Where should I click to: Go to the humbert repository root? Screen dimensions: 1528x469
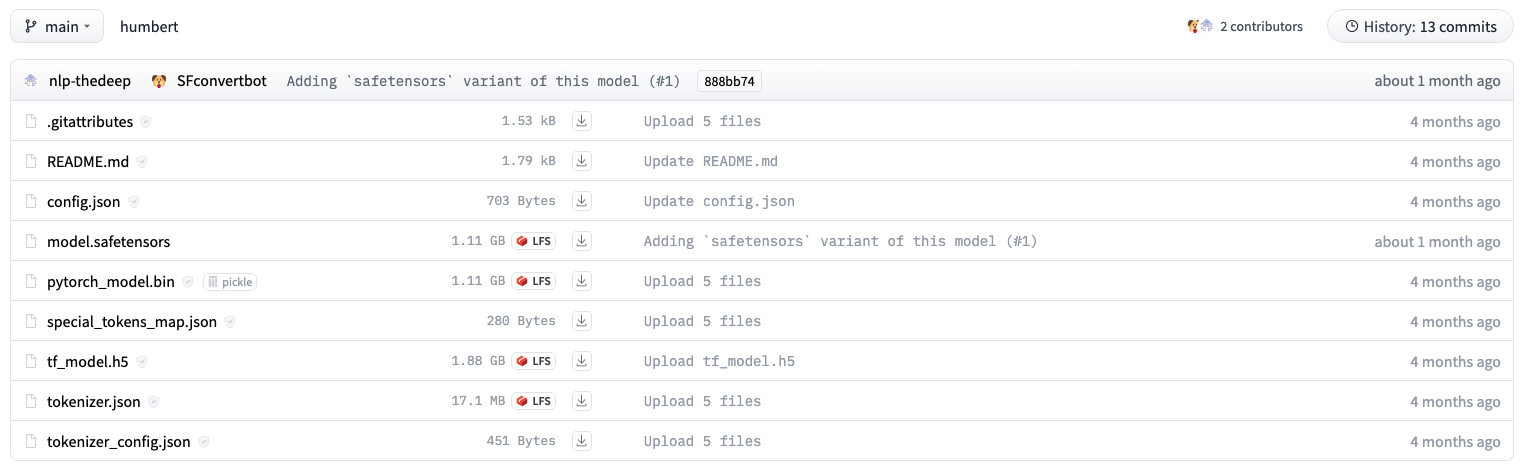[149, 27]
